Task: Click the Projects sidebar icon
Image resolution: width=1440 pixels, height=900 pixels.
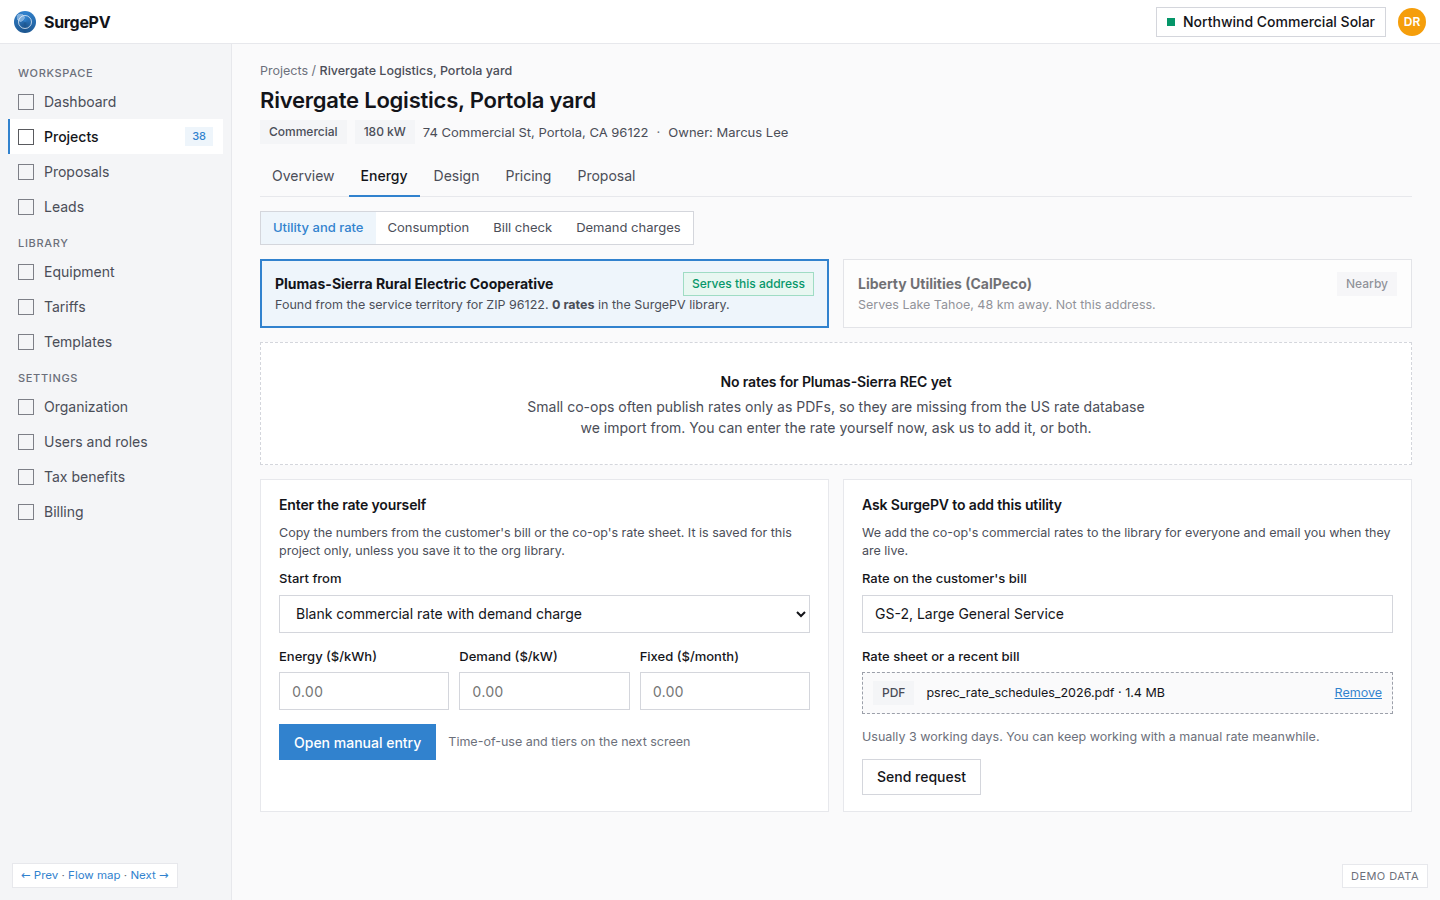Action: 26,137
